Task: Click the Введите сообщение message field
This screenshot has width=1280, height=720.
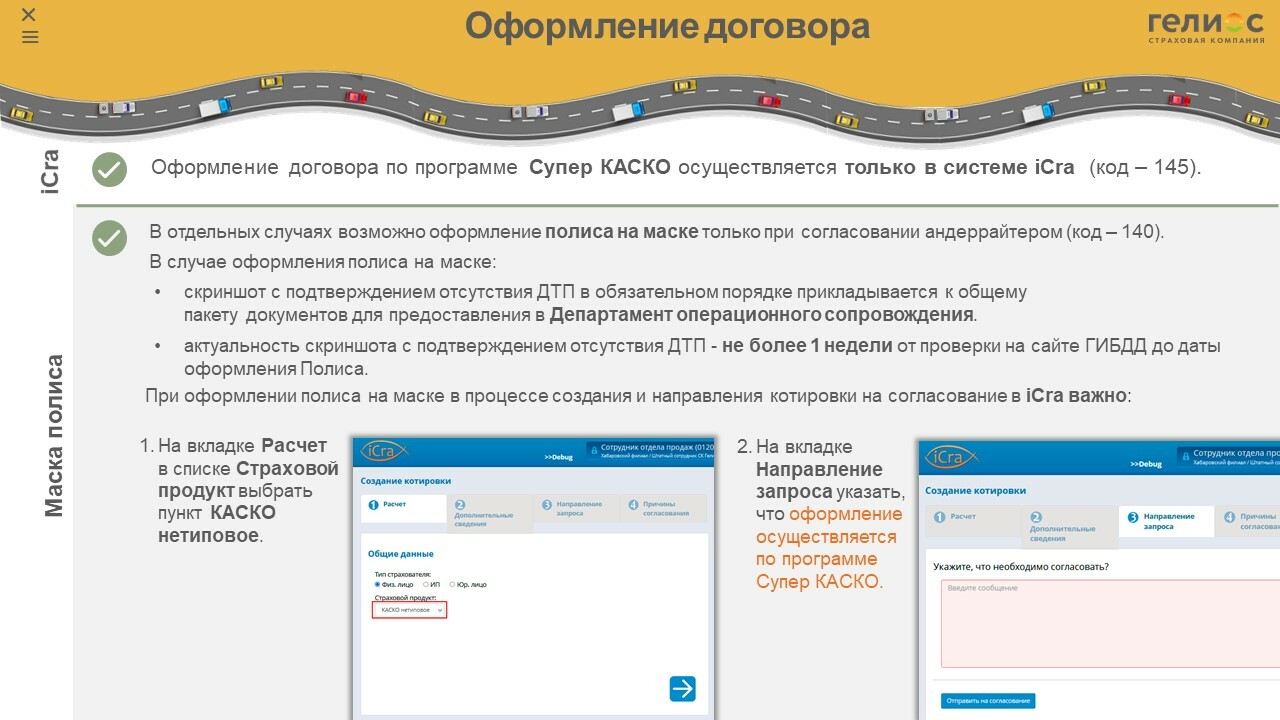Action: click(x=1110, y=623)
